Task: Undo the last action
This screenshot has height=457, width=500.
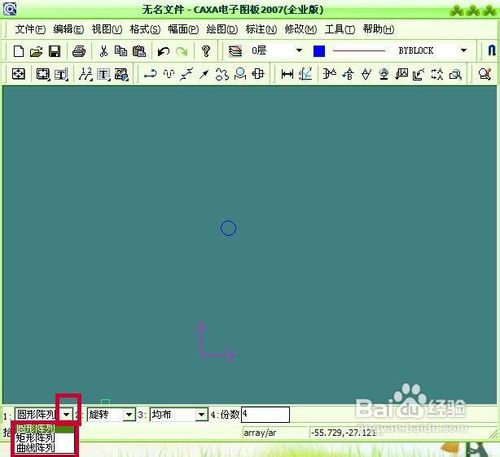Action: pos(163,51)
